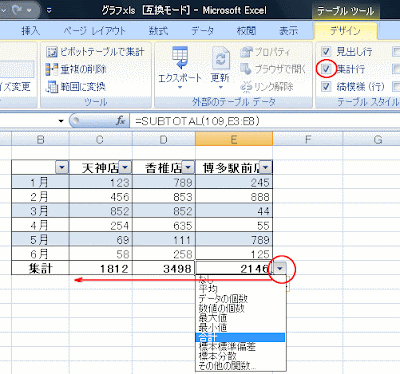Open the Data (データ) tab

(202, 31)
